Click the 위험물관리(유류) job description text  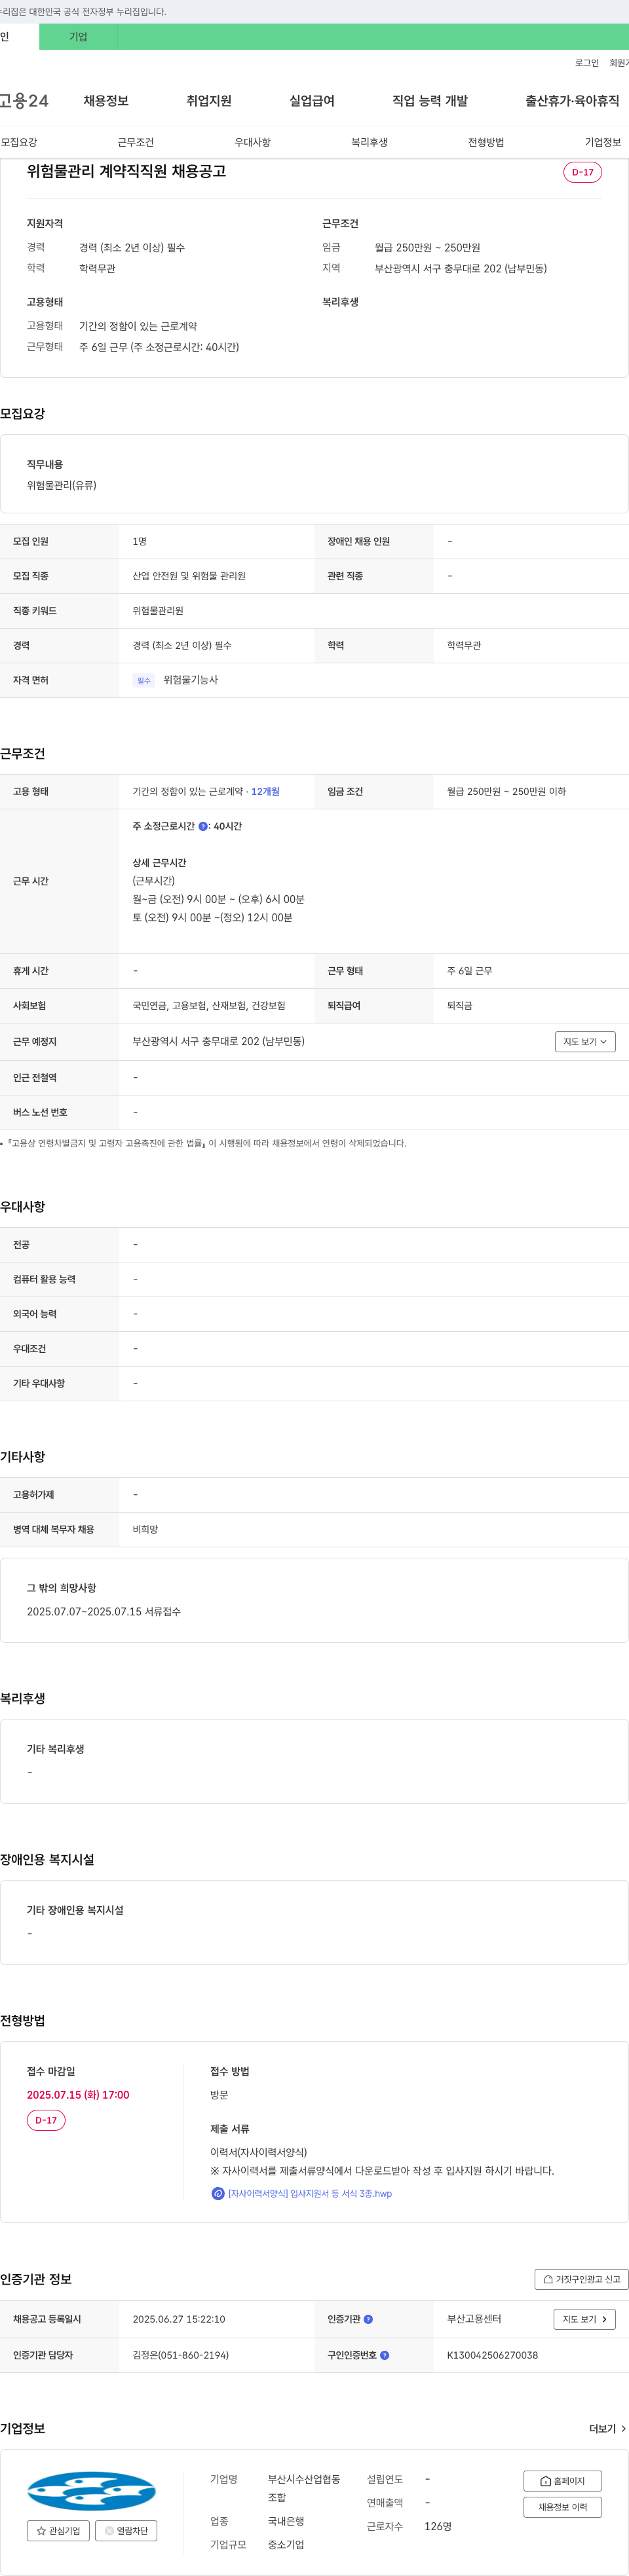click(62, 486)
